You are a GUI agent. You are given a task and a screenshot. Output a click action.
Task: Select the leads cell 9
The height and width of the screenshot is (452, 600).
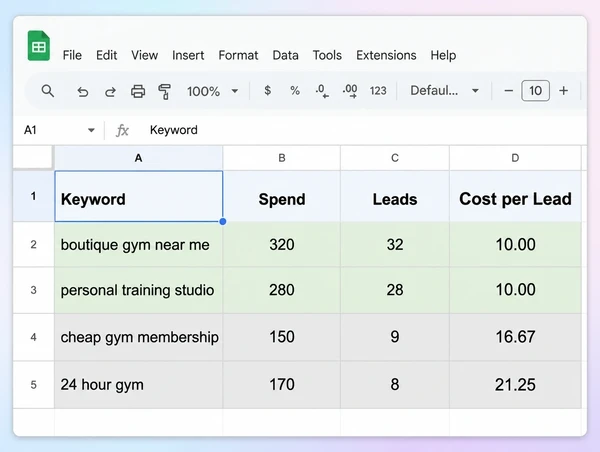[x=395, y=337]
